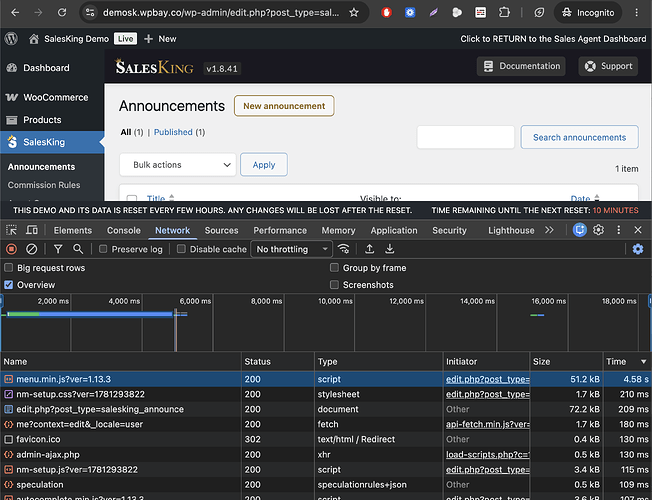The image size is (652, 500).
Task: Open the network search magnifier icon
Action: [x=78, y=249]
